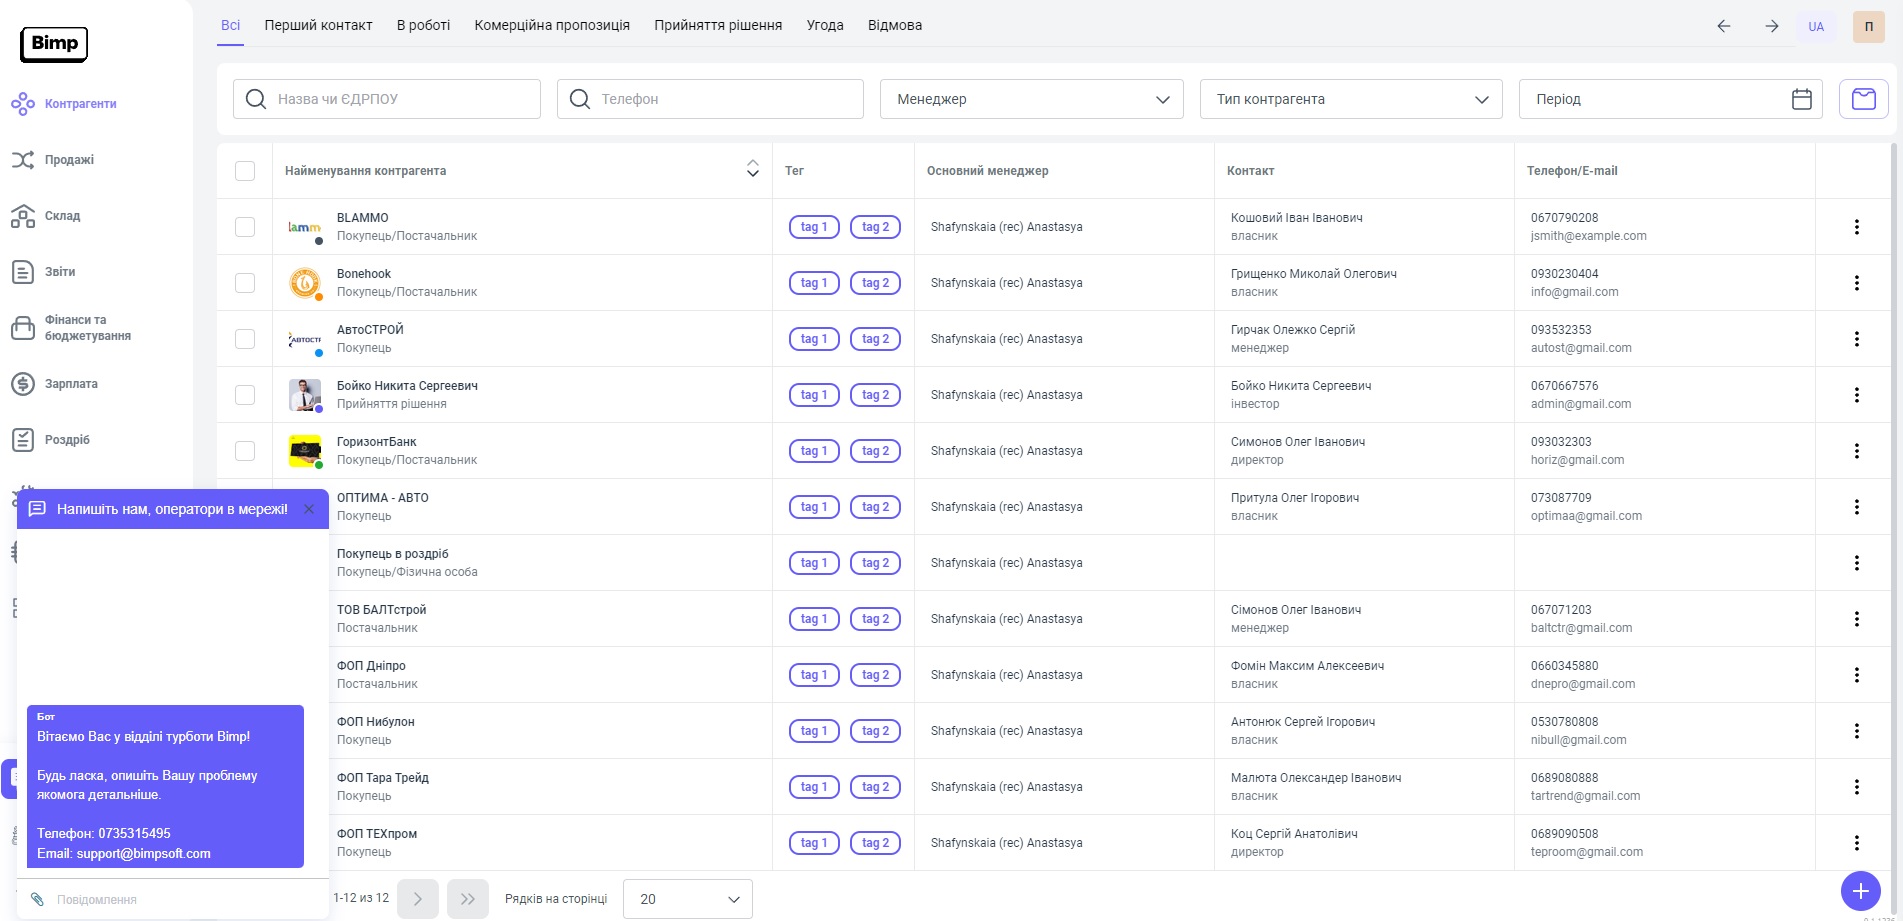This screenshot has width=1903, height=921.
Task: Check the АвтоСТРОЙ row checkbox
Action: tap(245, 339)
